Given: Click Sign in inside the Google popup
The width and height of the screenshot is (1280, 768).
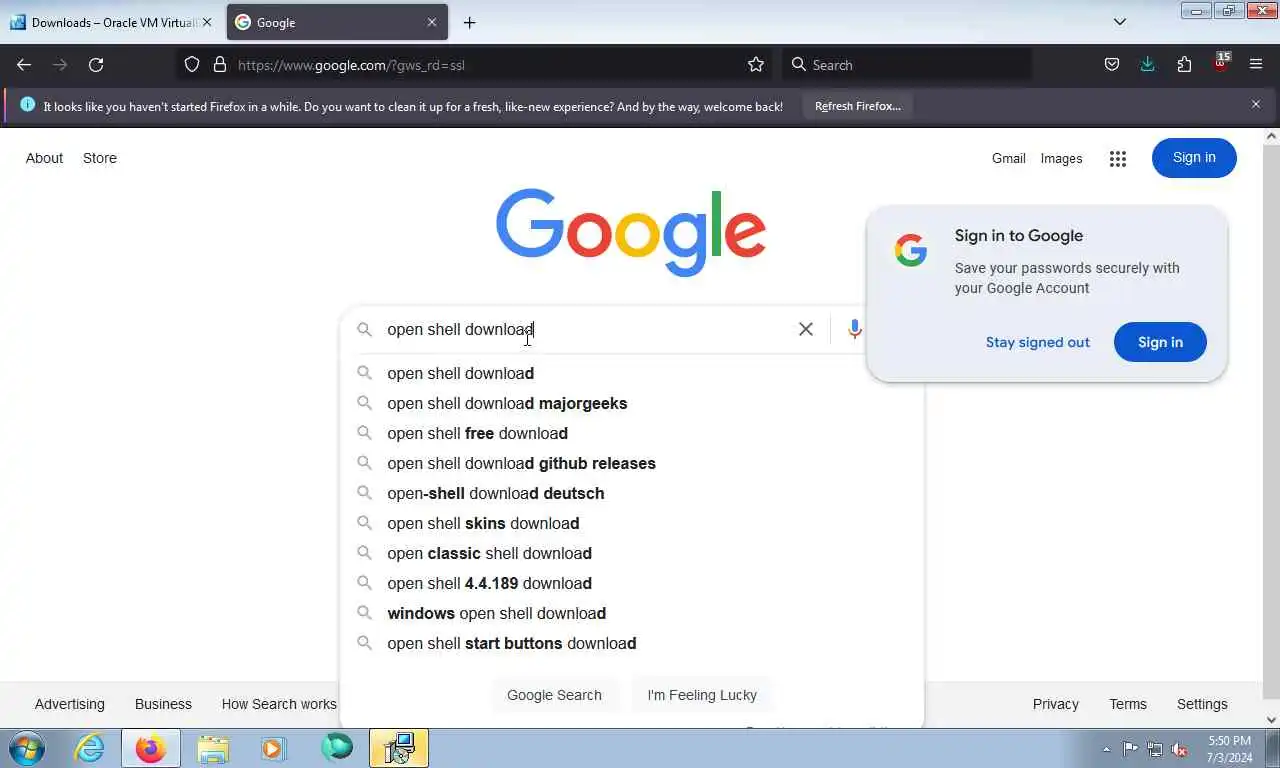Looking at the screenshot, I should click(1160, 342).
